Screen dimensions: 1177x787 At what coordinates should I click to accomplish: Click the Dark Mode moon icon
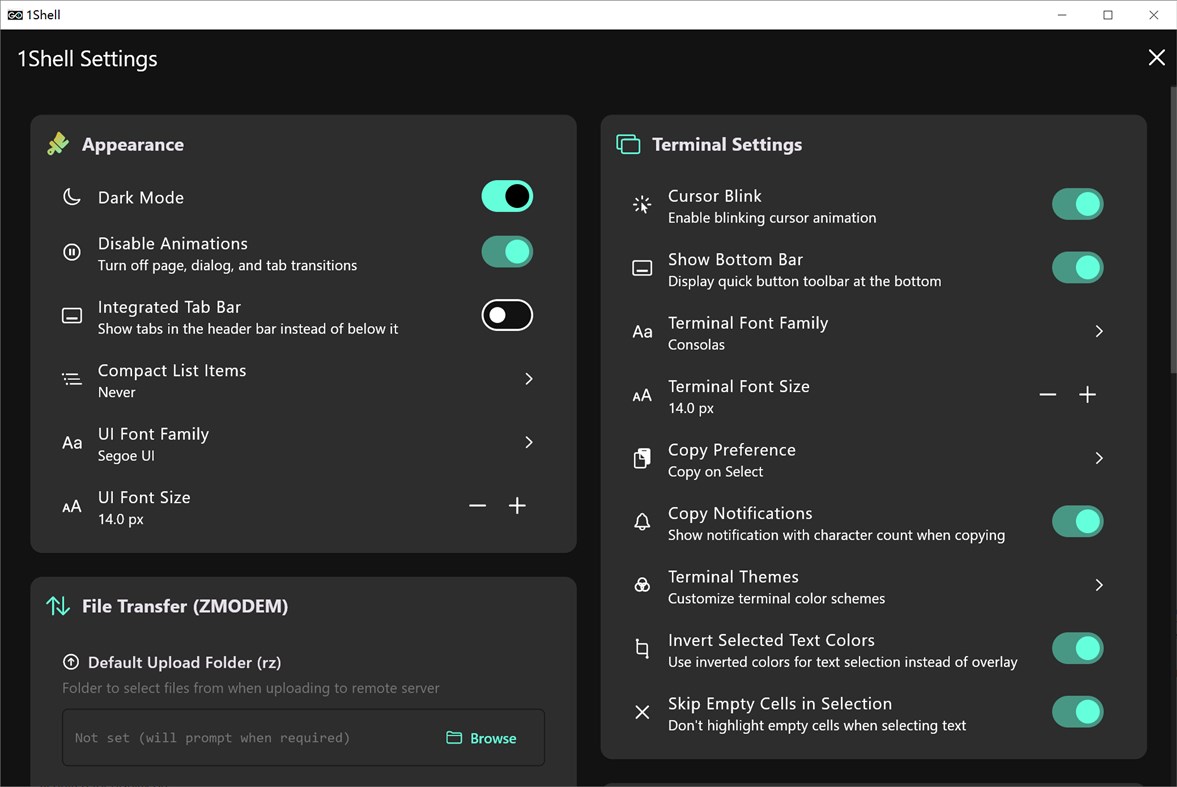pyautogui.click(x=71, y=198)
